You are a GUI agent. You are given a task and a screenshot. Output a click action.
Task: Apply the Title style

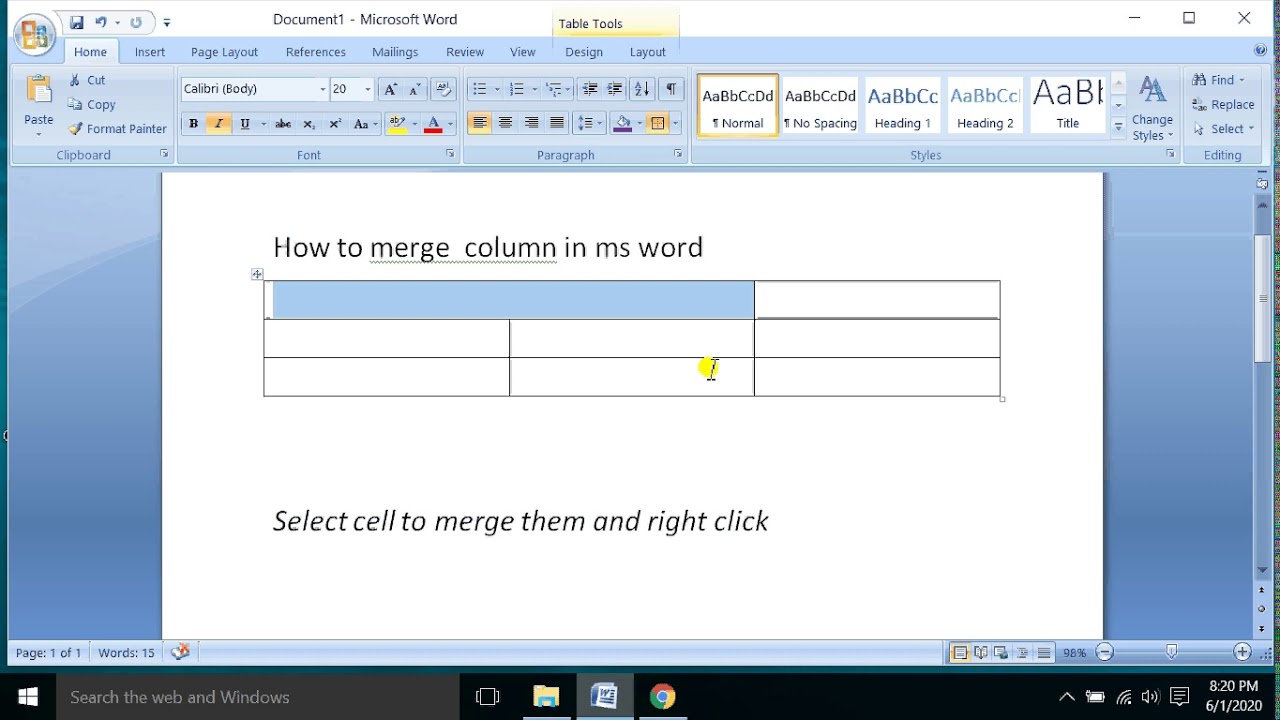pyautogui.click(x=1067, y=106)
